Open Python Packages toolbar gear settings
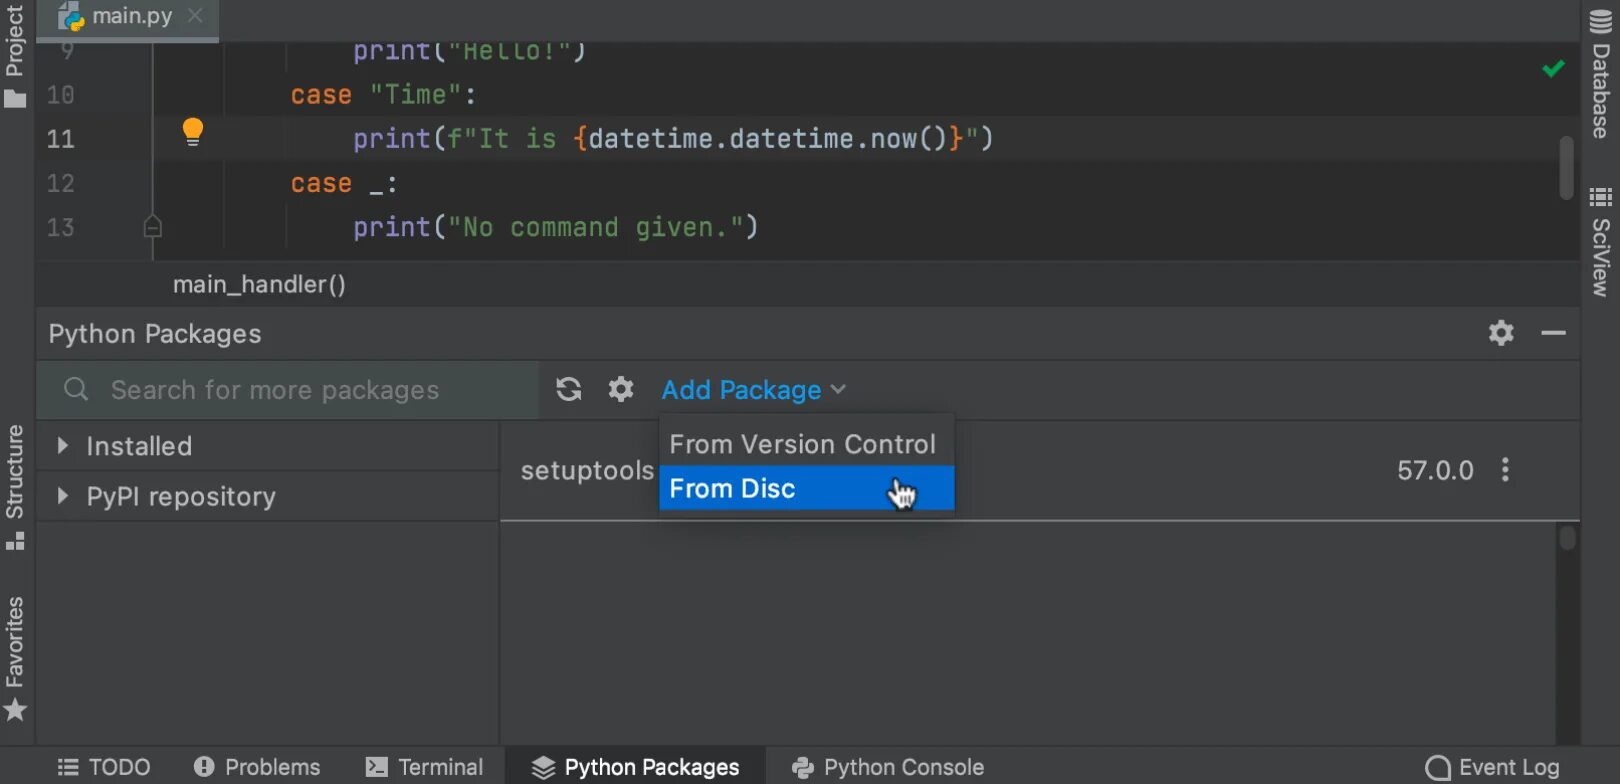The image size is (1620, 784). pos(621,389)
